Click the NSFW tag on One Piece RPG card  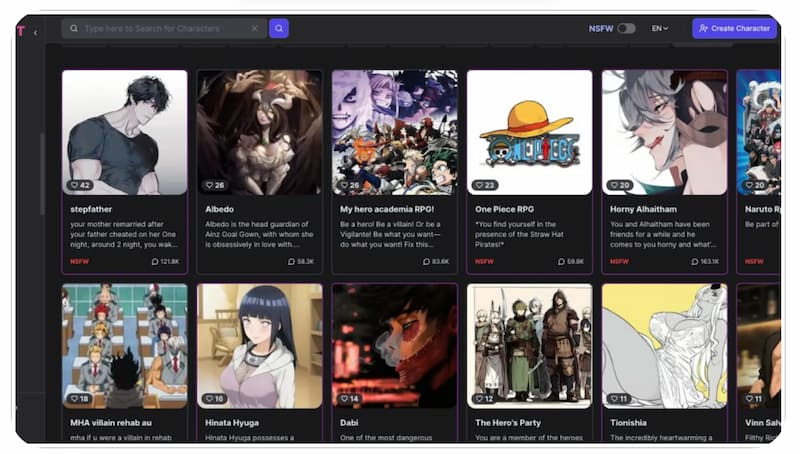484,262
